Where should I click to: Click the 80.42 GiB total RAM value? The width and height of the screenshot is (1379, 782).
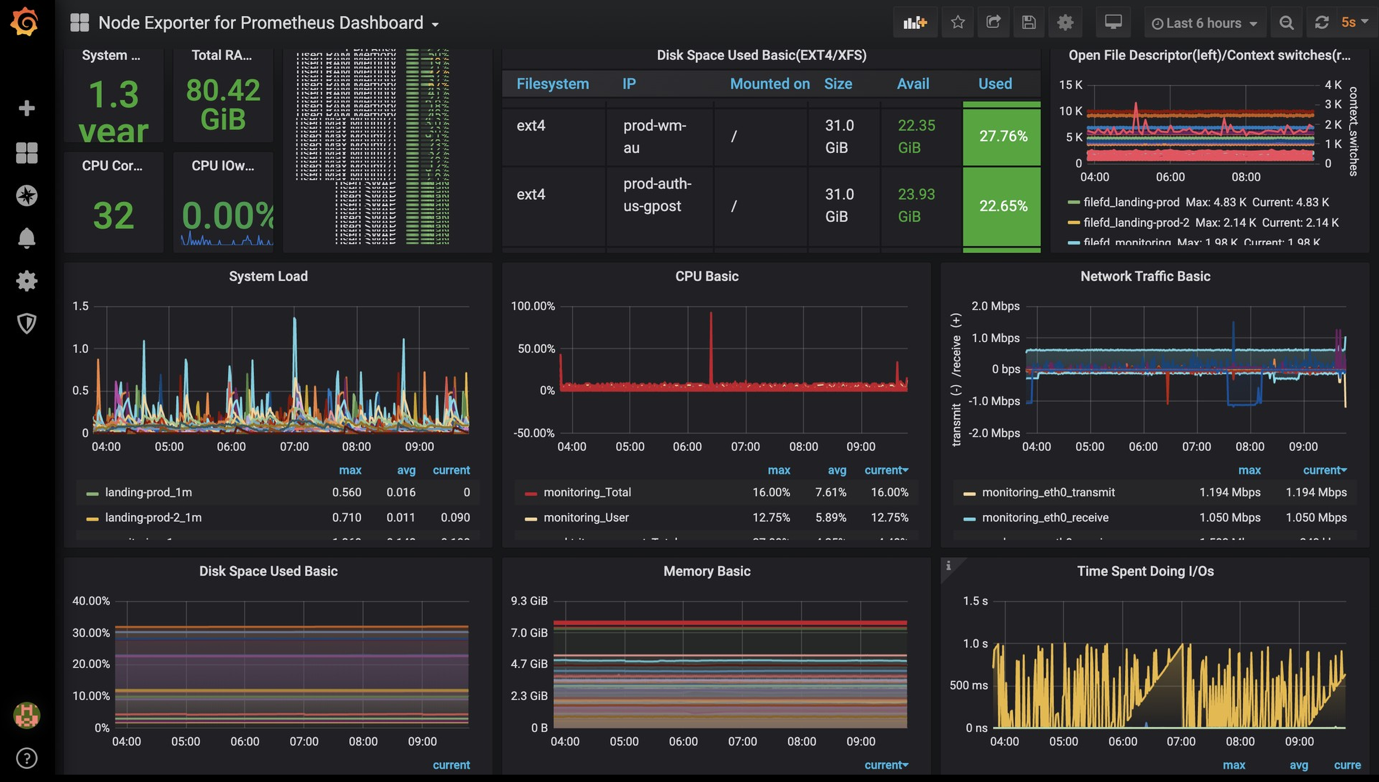(x=223, y=104)
